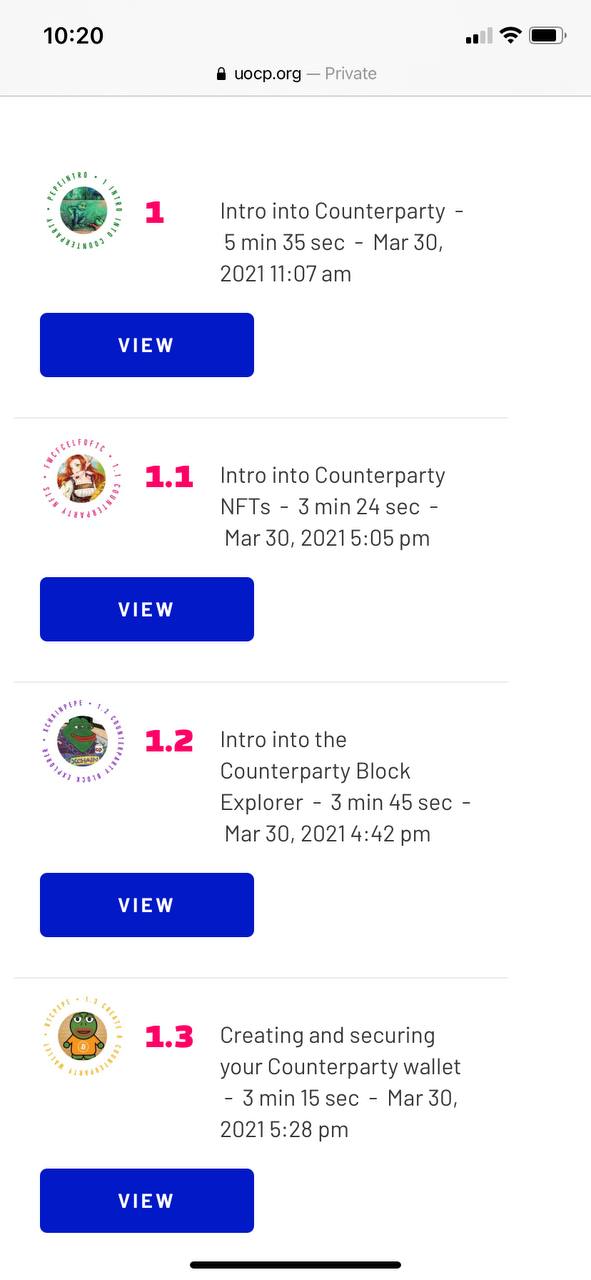Viewport: 591px width, 1280px height.
Task: Click VIEW button under Intro into Counterparty
Action: pyautogui.click(x=147, y=345)
